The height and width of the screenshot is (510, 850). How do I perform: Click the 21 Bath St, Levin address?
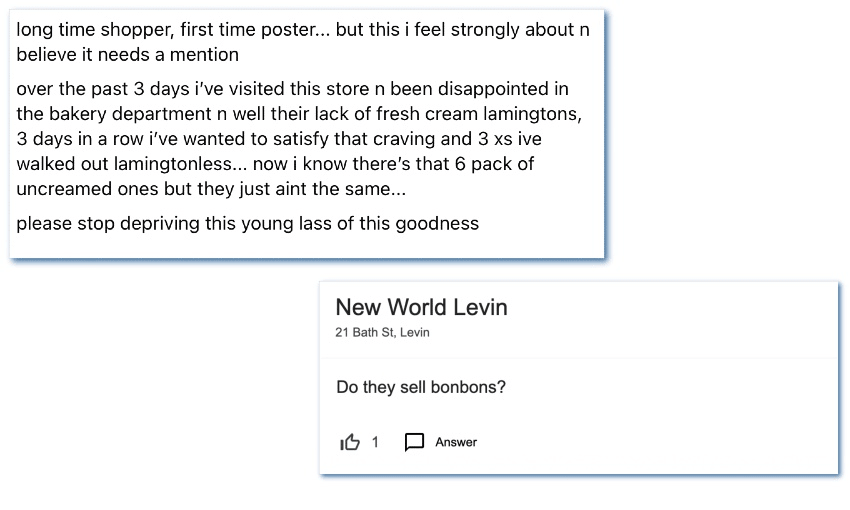[x=382, y=333]
